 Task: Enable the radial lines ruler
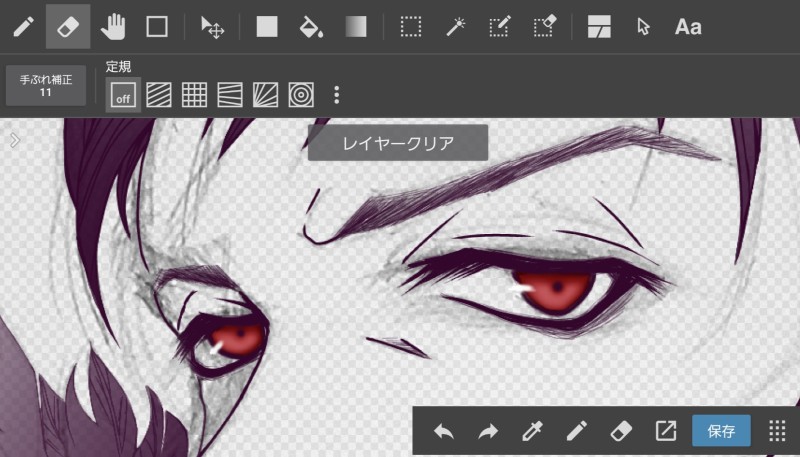pos(265,95)
